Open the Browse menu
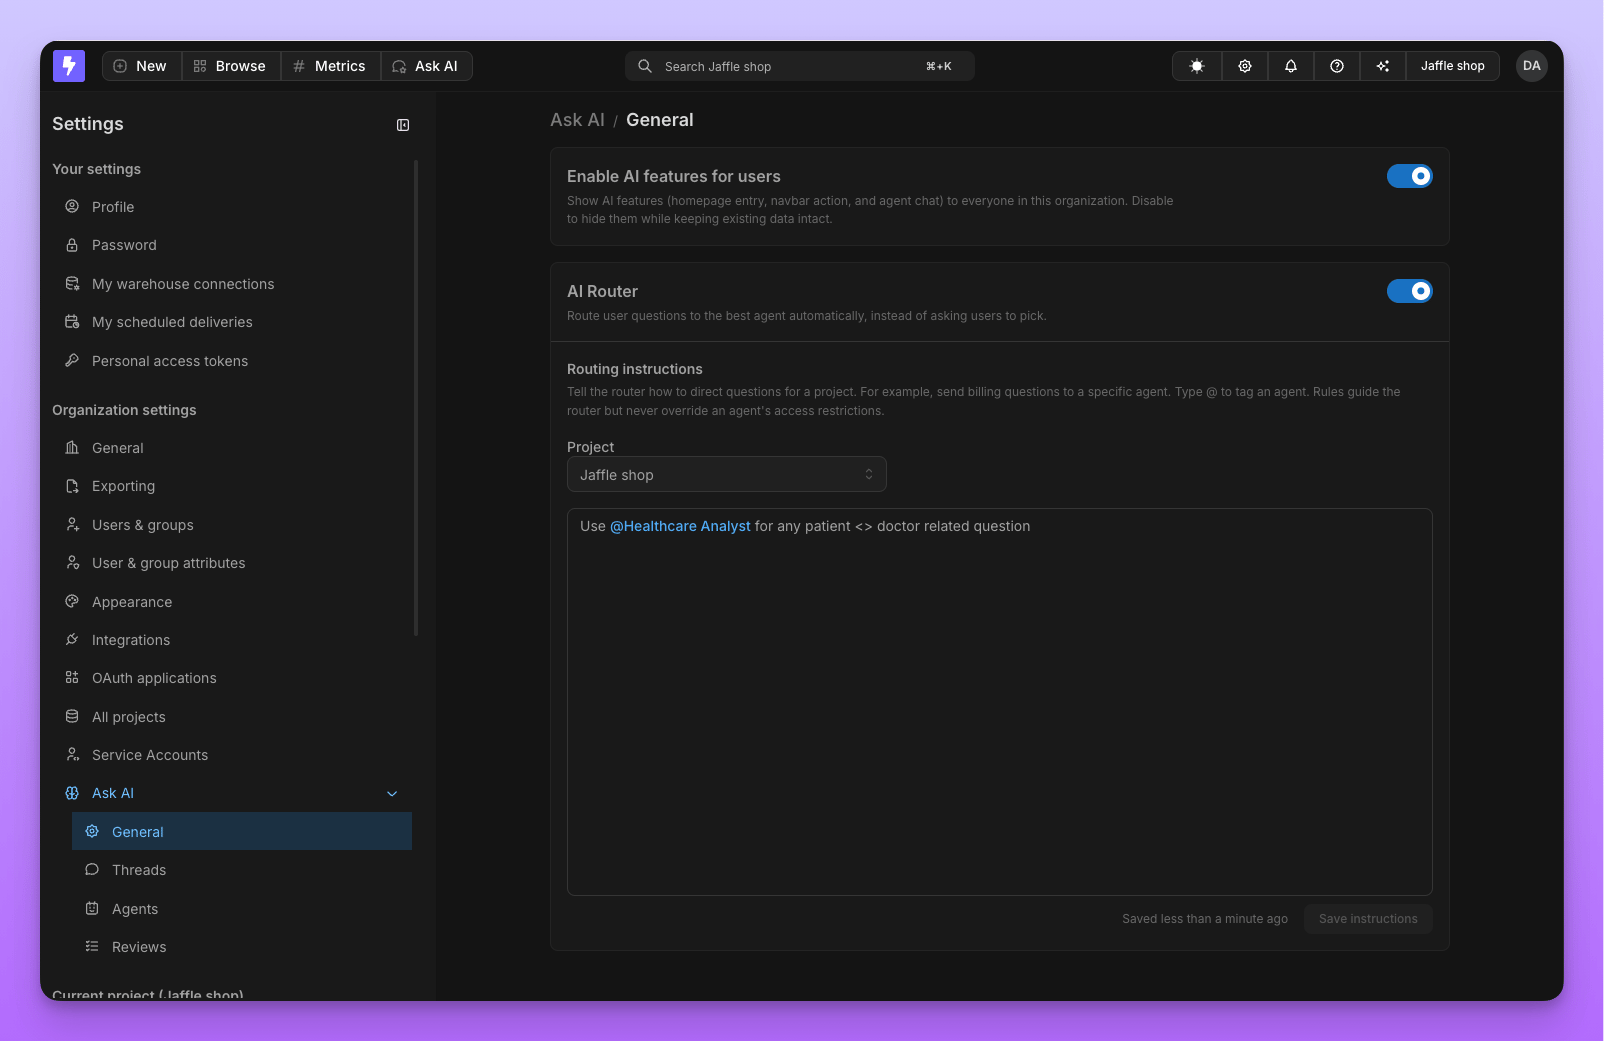Image resolution: width=1604 pixels, height=1041 pixels. click(x=231, y=66)
